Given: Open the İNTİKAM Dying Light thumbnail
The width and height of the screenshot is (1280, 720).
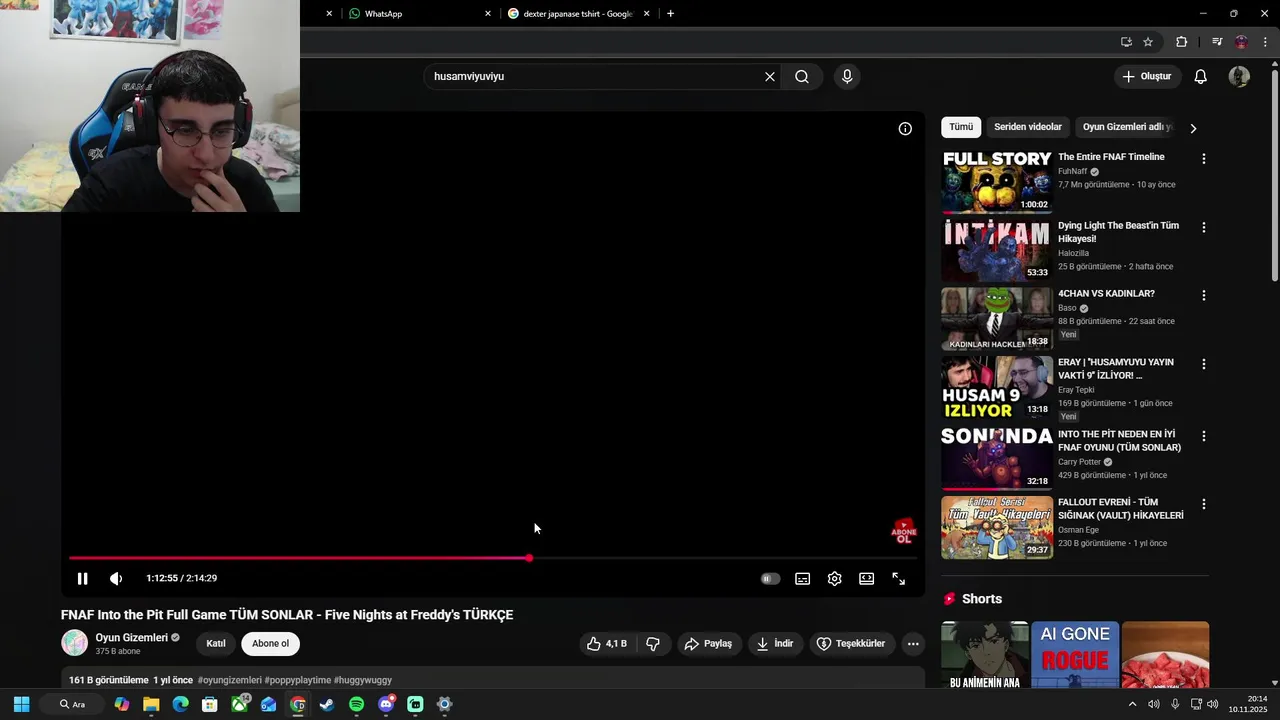Looking at the screenshot, I should click(x=997, y=250).
